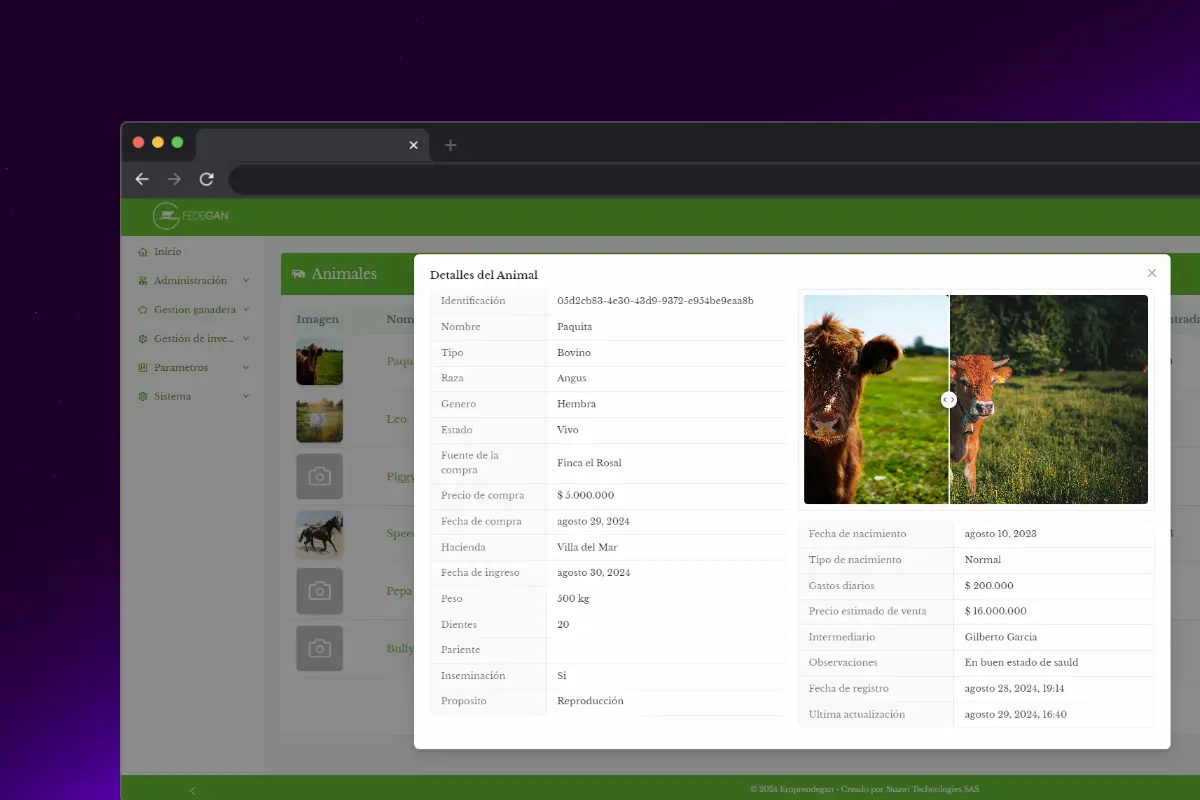The width and height of the screenshot is (1200, 800).
Task: Click the Inicio home icon
Action: pos(143,252)
